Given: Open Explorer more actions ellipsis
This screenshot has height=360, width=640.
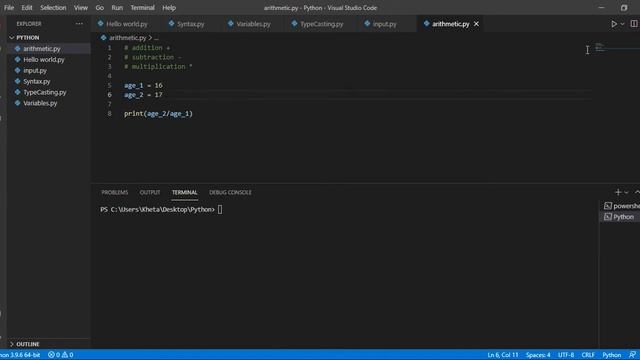Looking at the screenshot, I should click(79, 24).
